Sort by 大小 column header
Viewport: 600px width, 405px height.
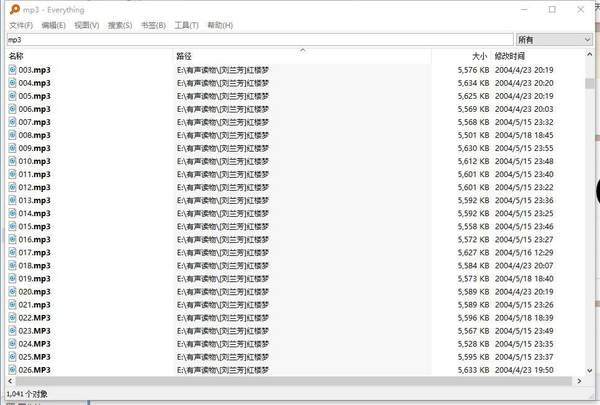tap(478, 56)
